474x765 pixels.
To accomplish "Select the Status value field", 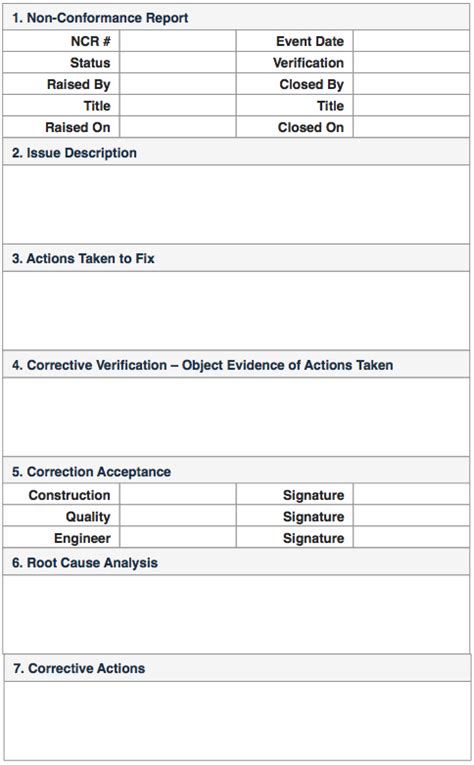I will (x=178, y=62).
